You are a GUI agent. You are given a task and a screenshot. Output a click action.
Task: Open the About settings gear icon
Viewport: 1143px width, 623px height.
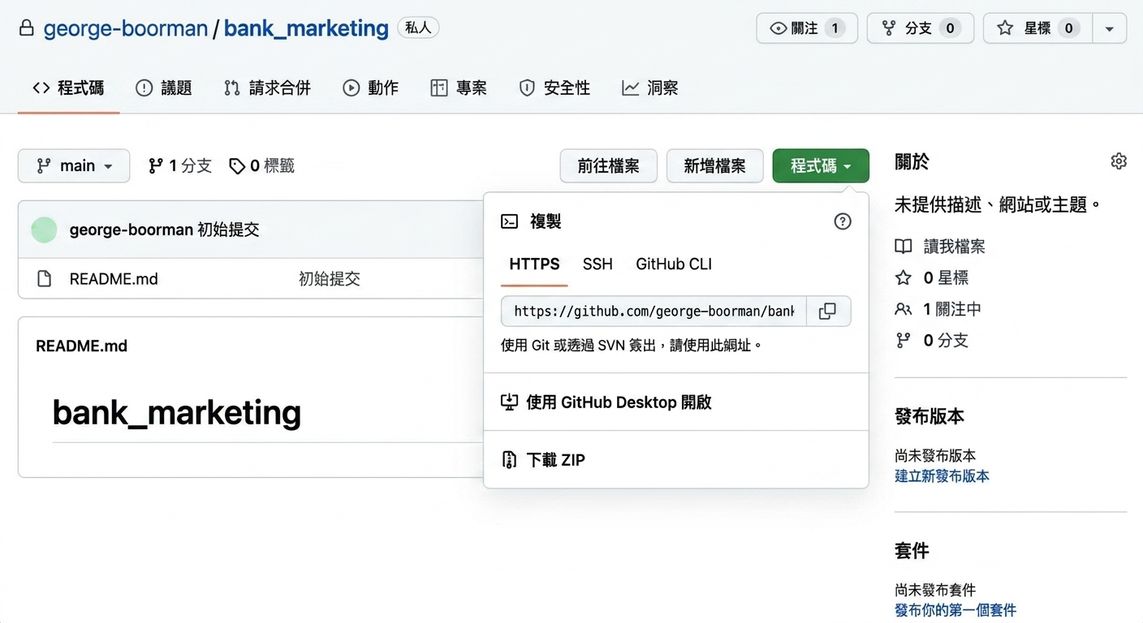tap(1118, 161)
